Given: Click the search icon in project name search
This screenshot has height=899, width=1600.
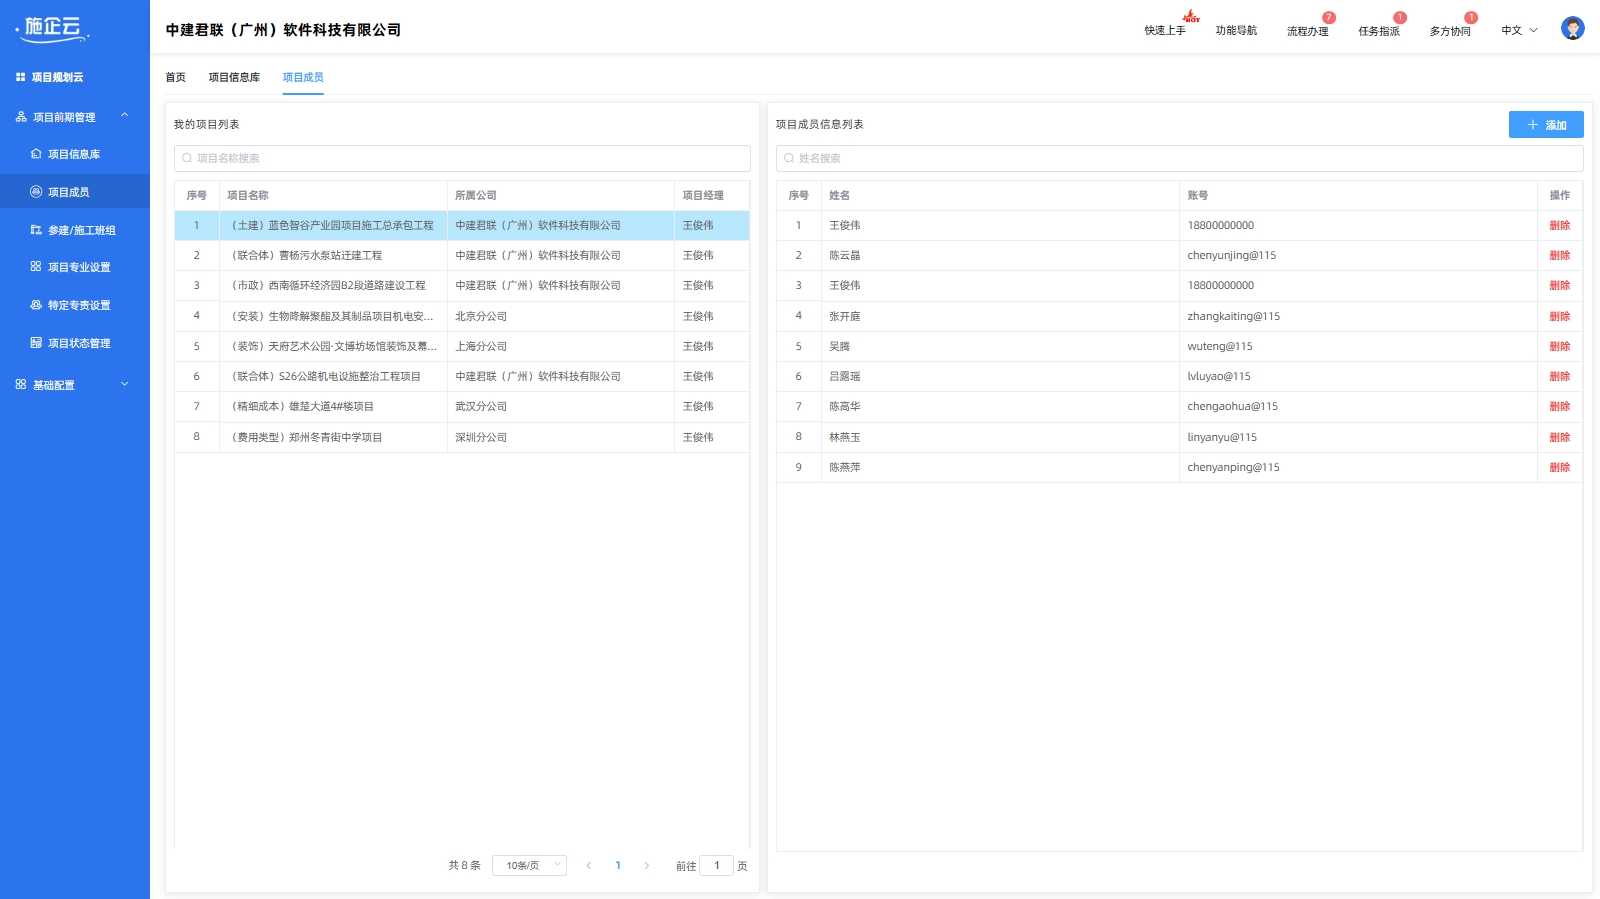Looking at the screenshot, I should (187, 158).
